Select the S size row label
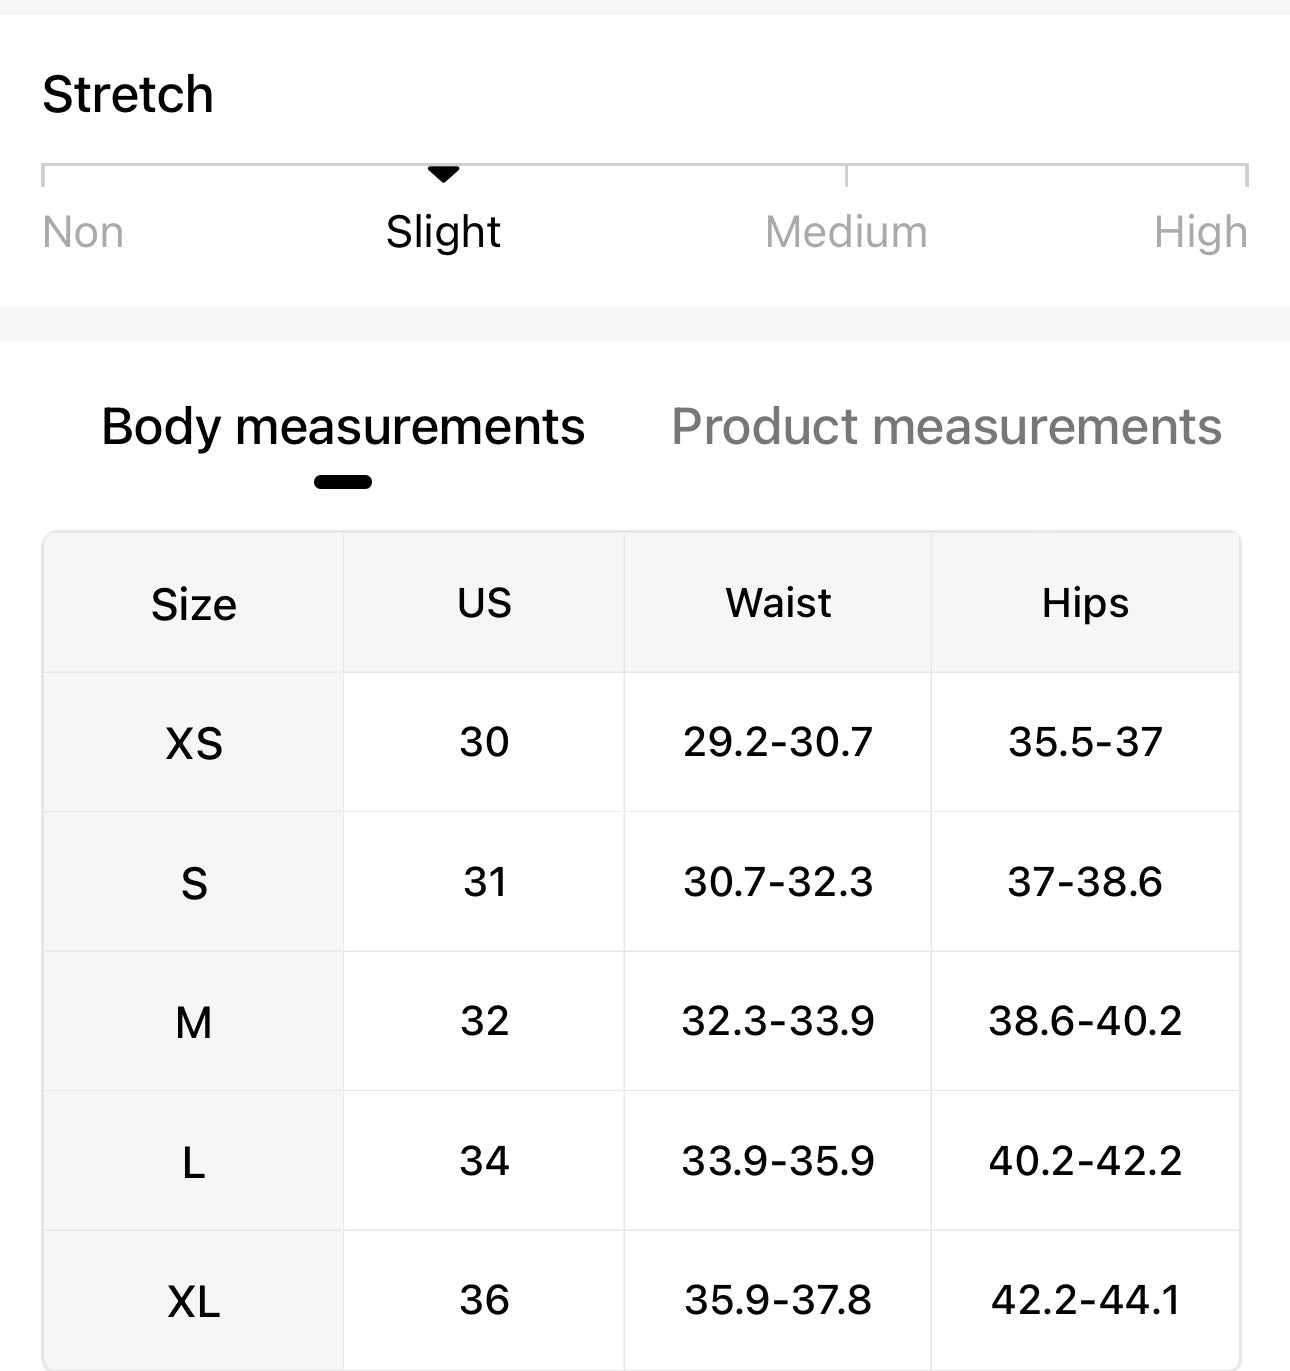This screenshot has height=1371, width=1290. [194, 883]
